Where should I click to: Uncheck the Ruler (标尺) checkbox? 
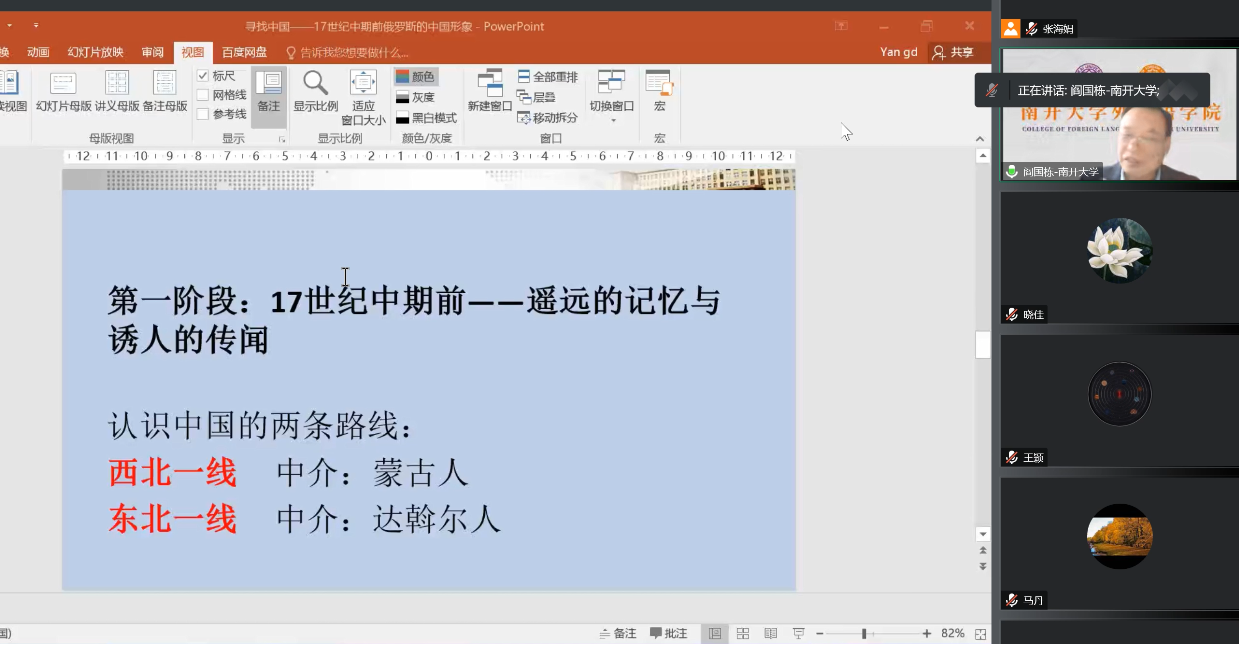(x=203, y=76)
